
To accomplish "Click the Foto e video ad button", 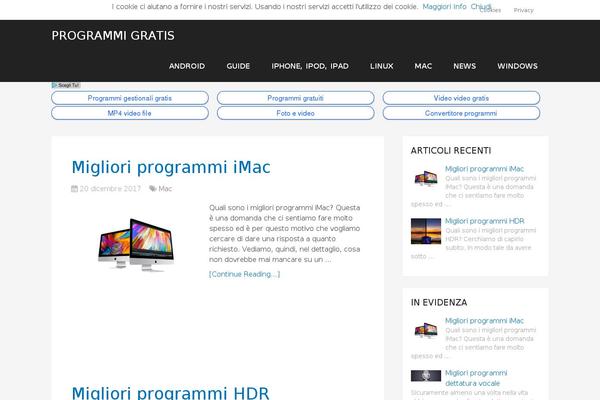I will coord(295,113).
